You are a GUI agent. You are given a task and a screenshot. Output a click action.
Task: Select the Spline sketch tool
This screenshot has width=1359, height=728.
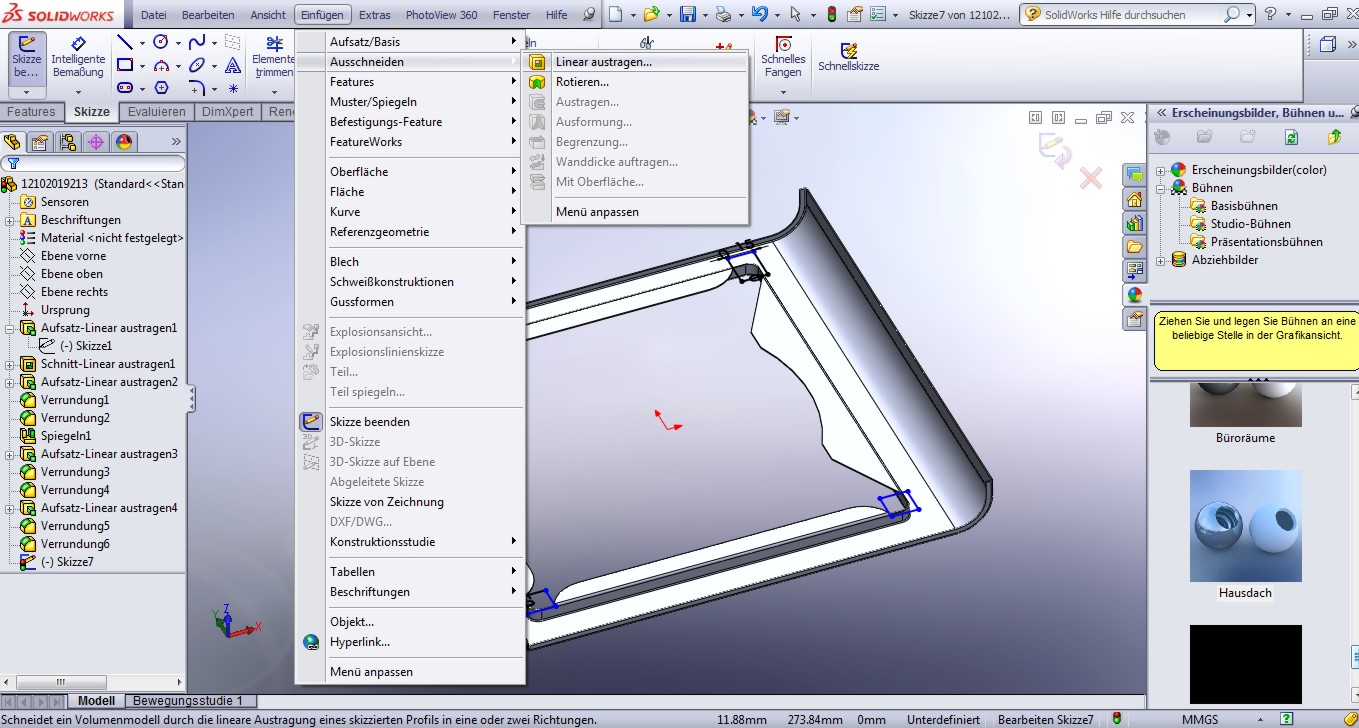pos(197,42)
